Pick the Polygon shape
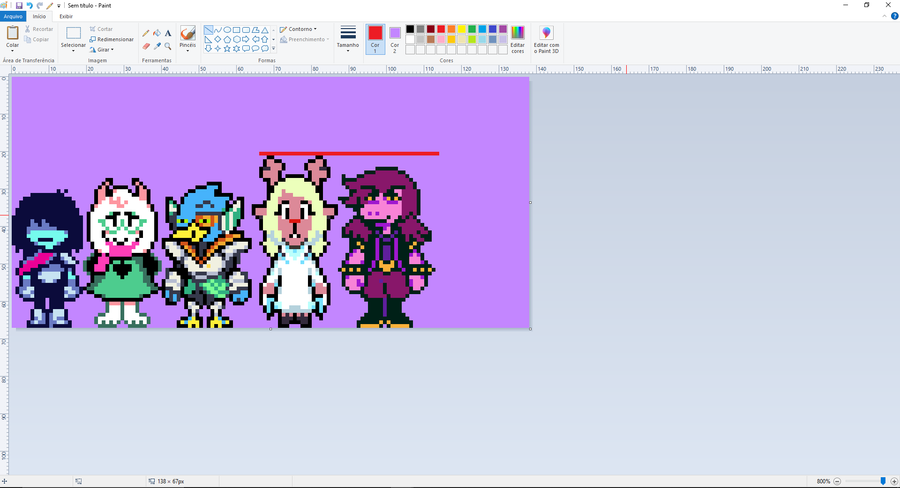The width and height of the screenshot is (900, 488). pyautogui.click(x=255, y=30)
